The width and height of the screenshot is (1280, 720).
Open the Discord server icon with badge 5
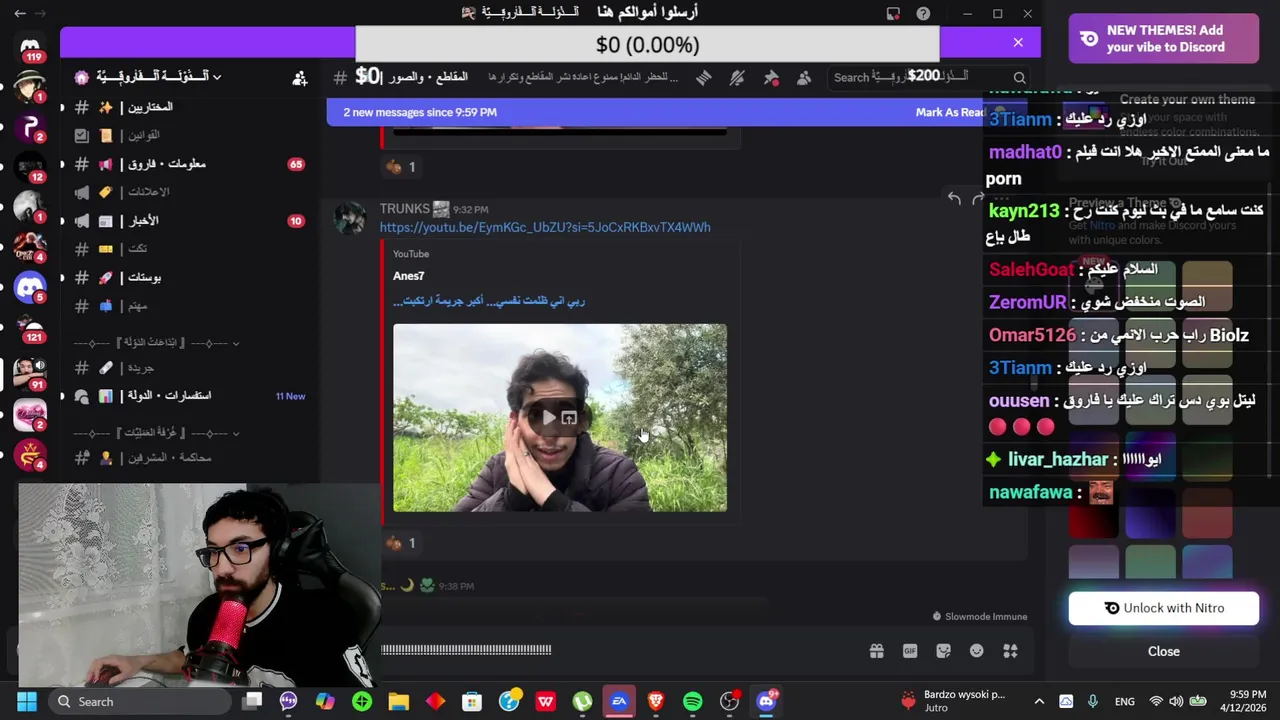(x=30, y=287)
